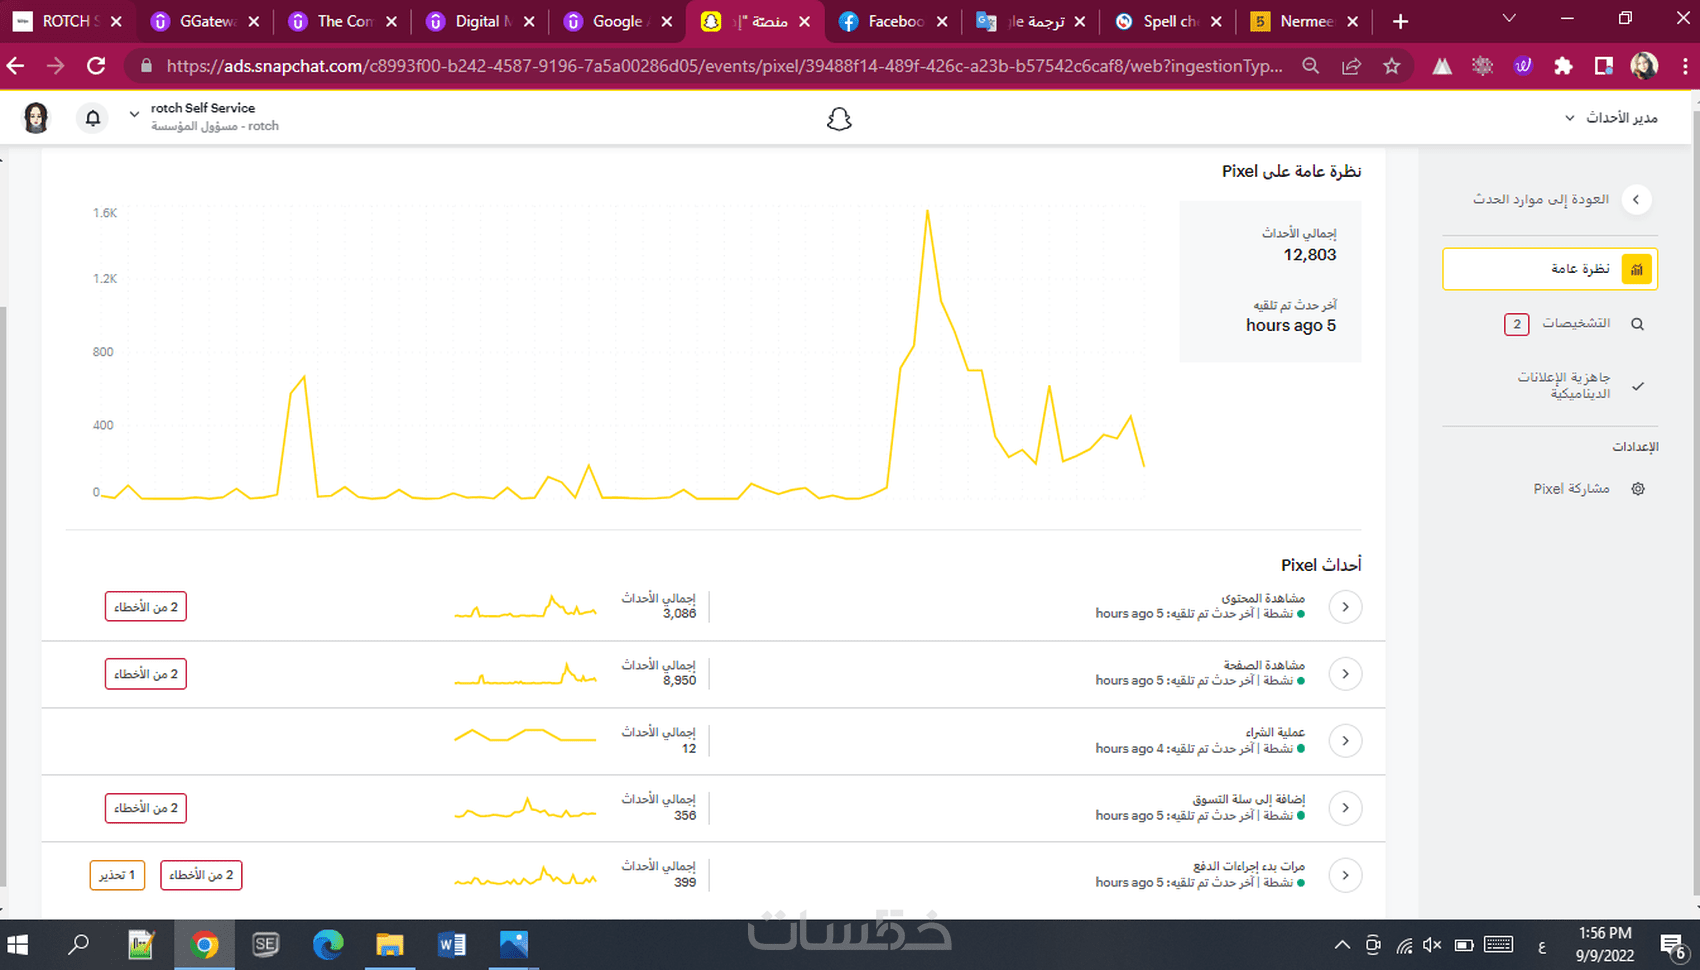Click the browser forward arrow
Screen dimensions: 1700x970
coord(56,66)
